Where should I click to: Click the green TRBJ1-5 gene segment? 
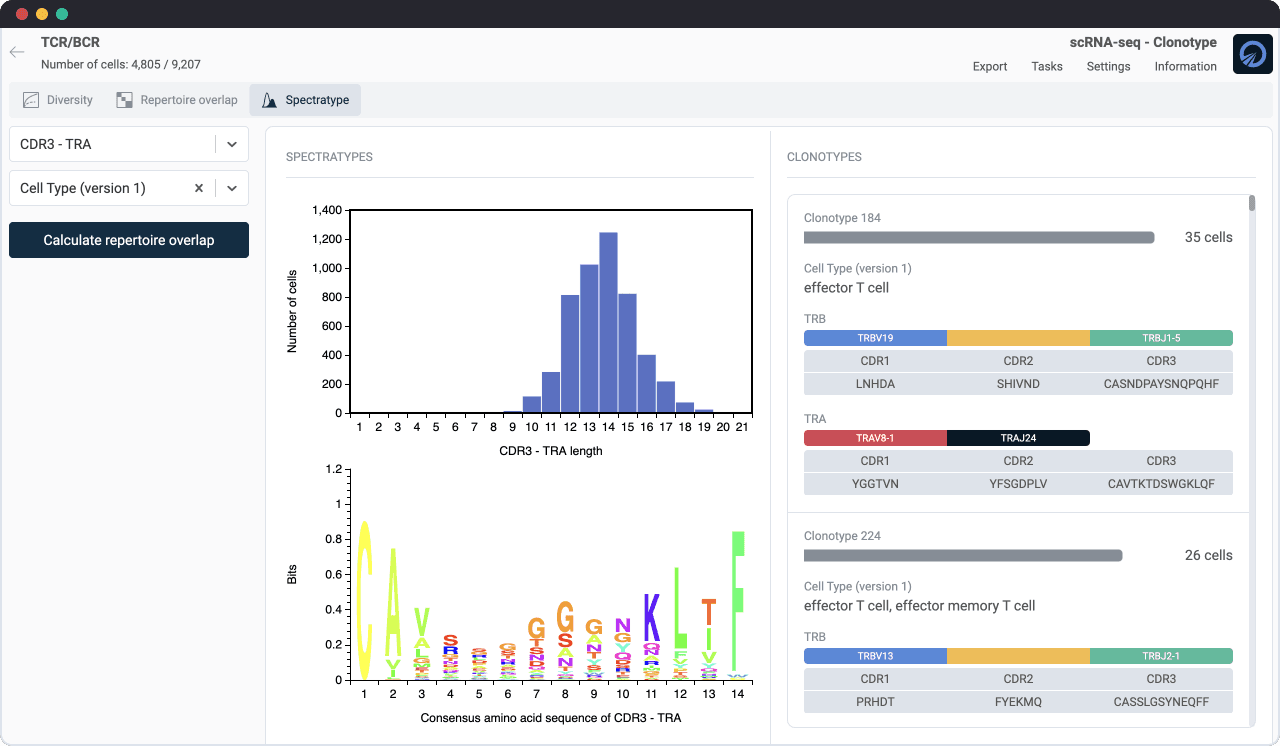1161,338
